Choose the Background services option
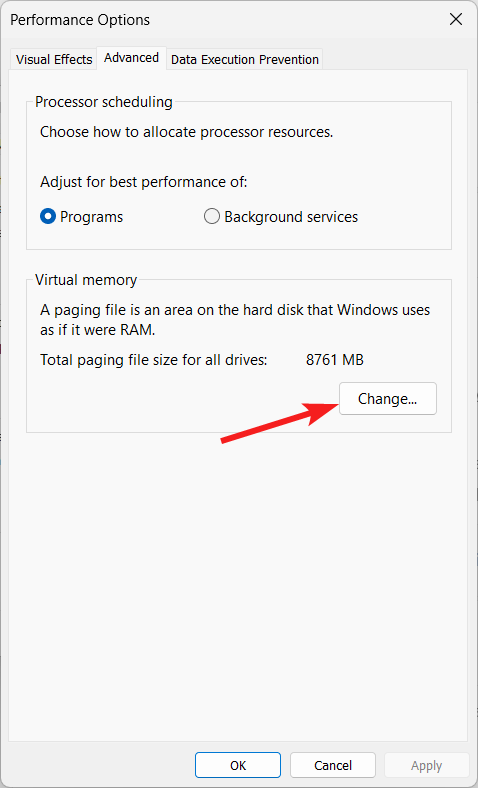Image resolution: width=478 pixels, height=788 pixels. pyautogui.click(x=281, y=217)
